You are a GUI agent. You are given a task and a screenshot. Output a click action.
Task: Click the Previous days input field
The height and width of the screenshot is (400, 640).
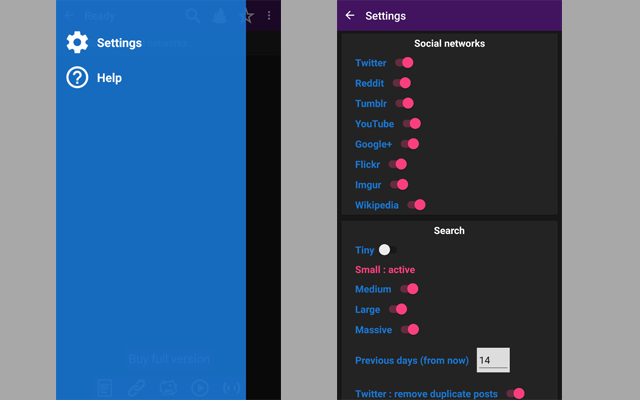pyautogui.click(x=493, y=360)
